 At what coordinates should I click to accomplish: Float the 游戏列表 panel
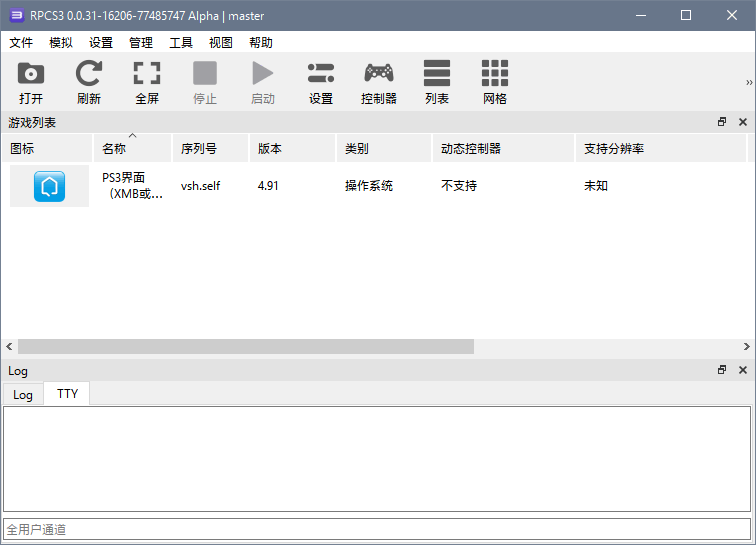pyautogui.click(x=722, y=122)
